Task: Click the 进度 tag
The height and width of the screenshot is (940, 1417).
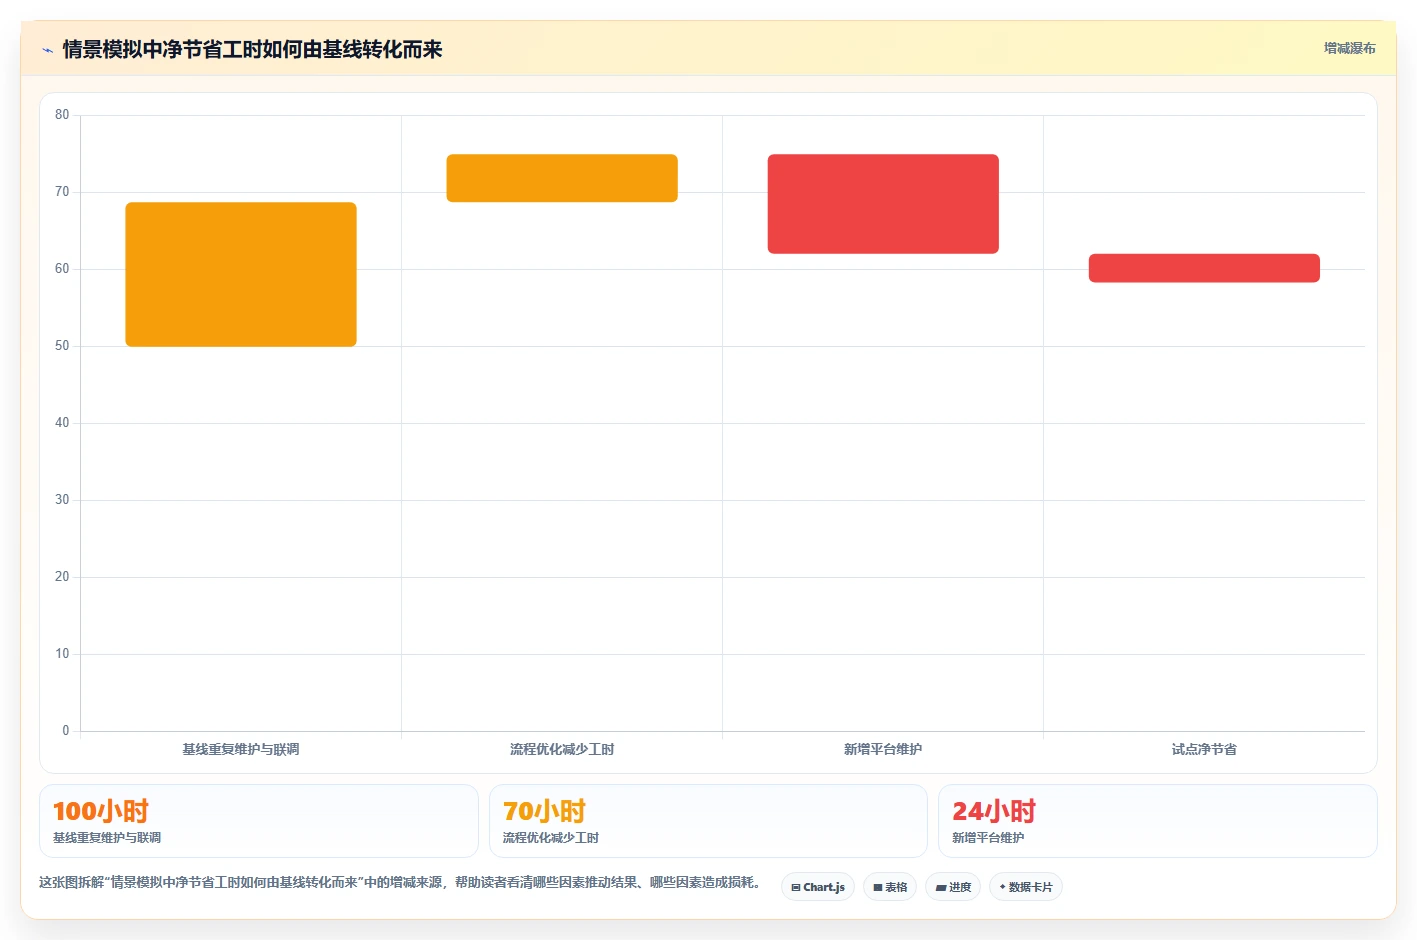Action: click(x=953, y=887)
